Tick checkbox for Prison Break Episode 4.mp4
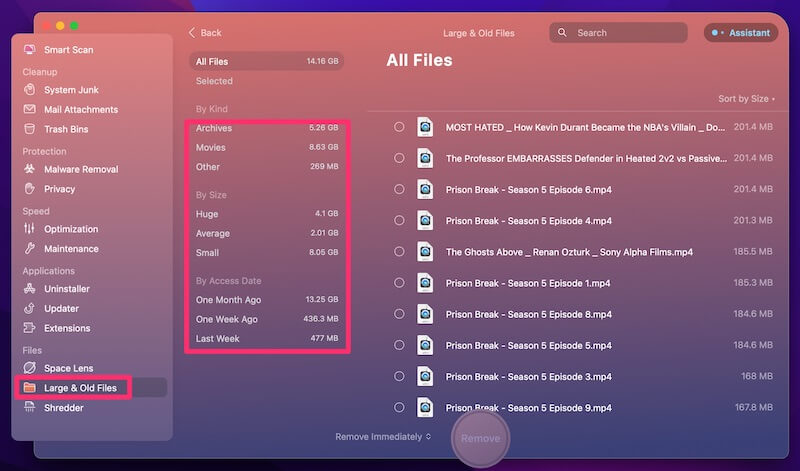The width and height of the screenshot is (800, 471). 399,220
